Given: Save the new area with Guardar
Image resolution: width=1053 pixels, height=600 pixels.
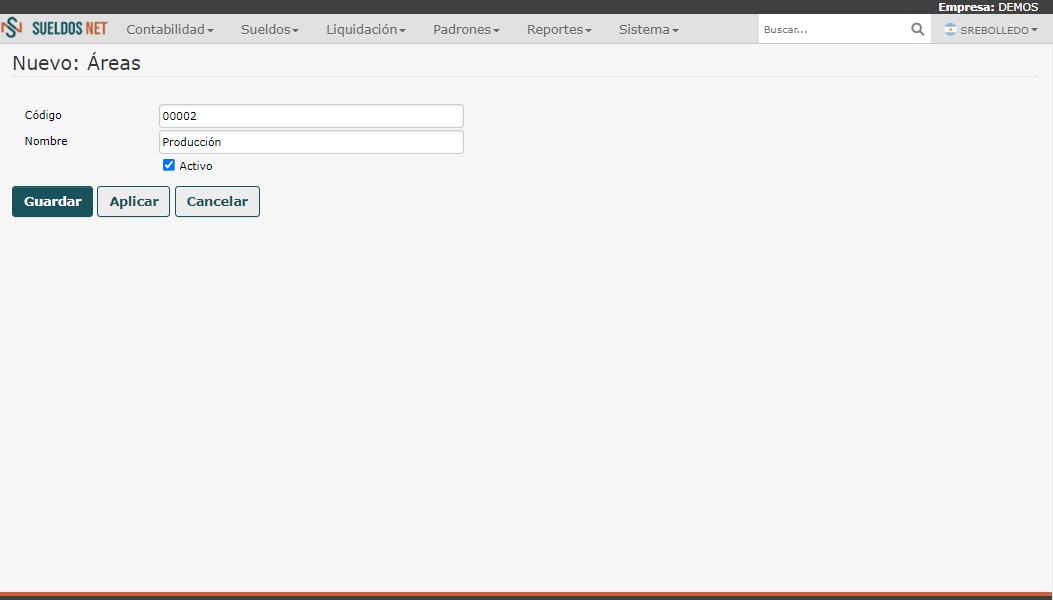Looking at the screenshot, I should pyautogui.click(x=52, y=202).
